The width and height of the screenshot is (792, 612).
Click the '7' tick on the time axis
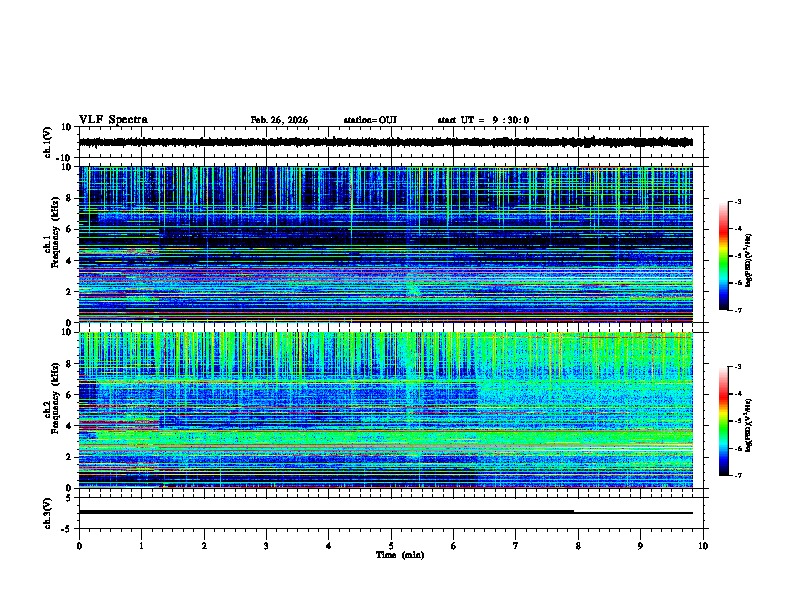pyautogui.click(x=516, y=546)
